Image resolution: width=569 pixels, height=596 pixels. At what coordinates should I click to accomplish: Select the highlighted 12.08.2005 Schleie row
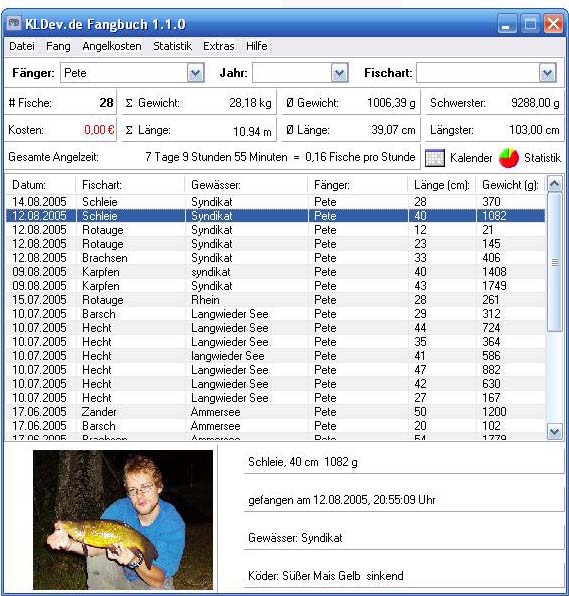tap(276, 216)
